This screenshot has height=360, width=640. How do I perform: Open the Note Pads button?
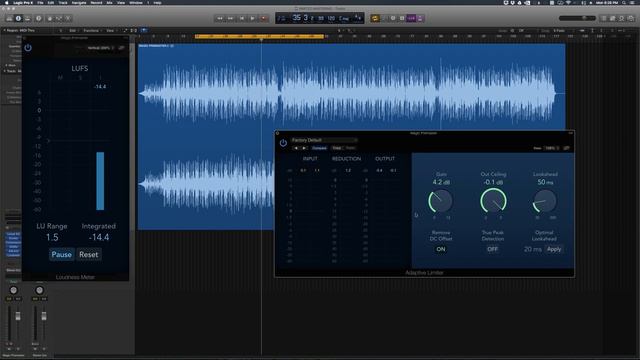tap(613, 18)
